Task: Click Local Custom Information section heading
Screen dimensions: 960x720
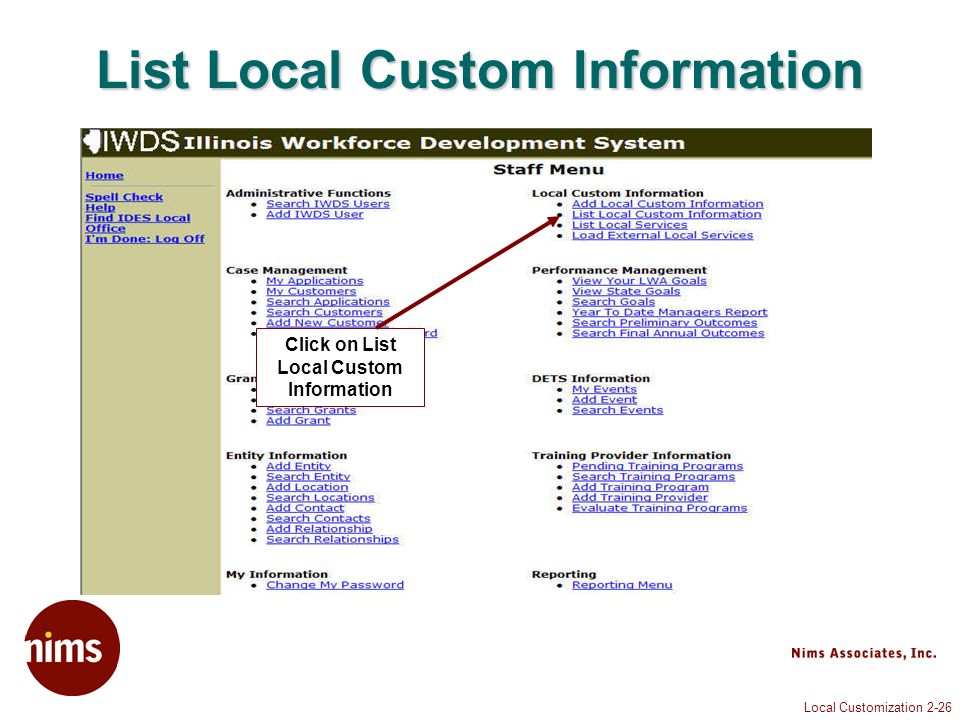Action: pyautogui.click(x=618, y=193)
